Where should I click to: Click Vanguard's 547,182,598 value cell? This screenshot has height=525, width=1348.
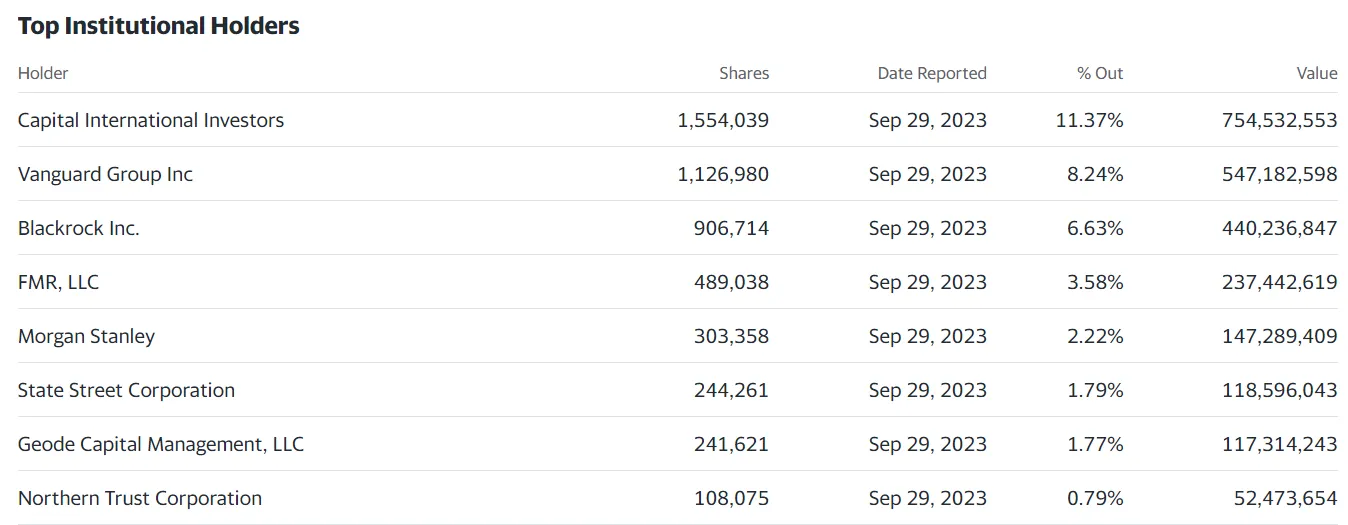click(1279, 174)
